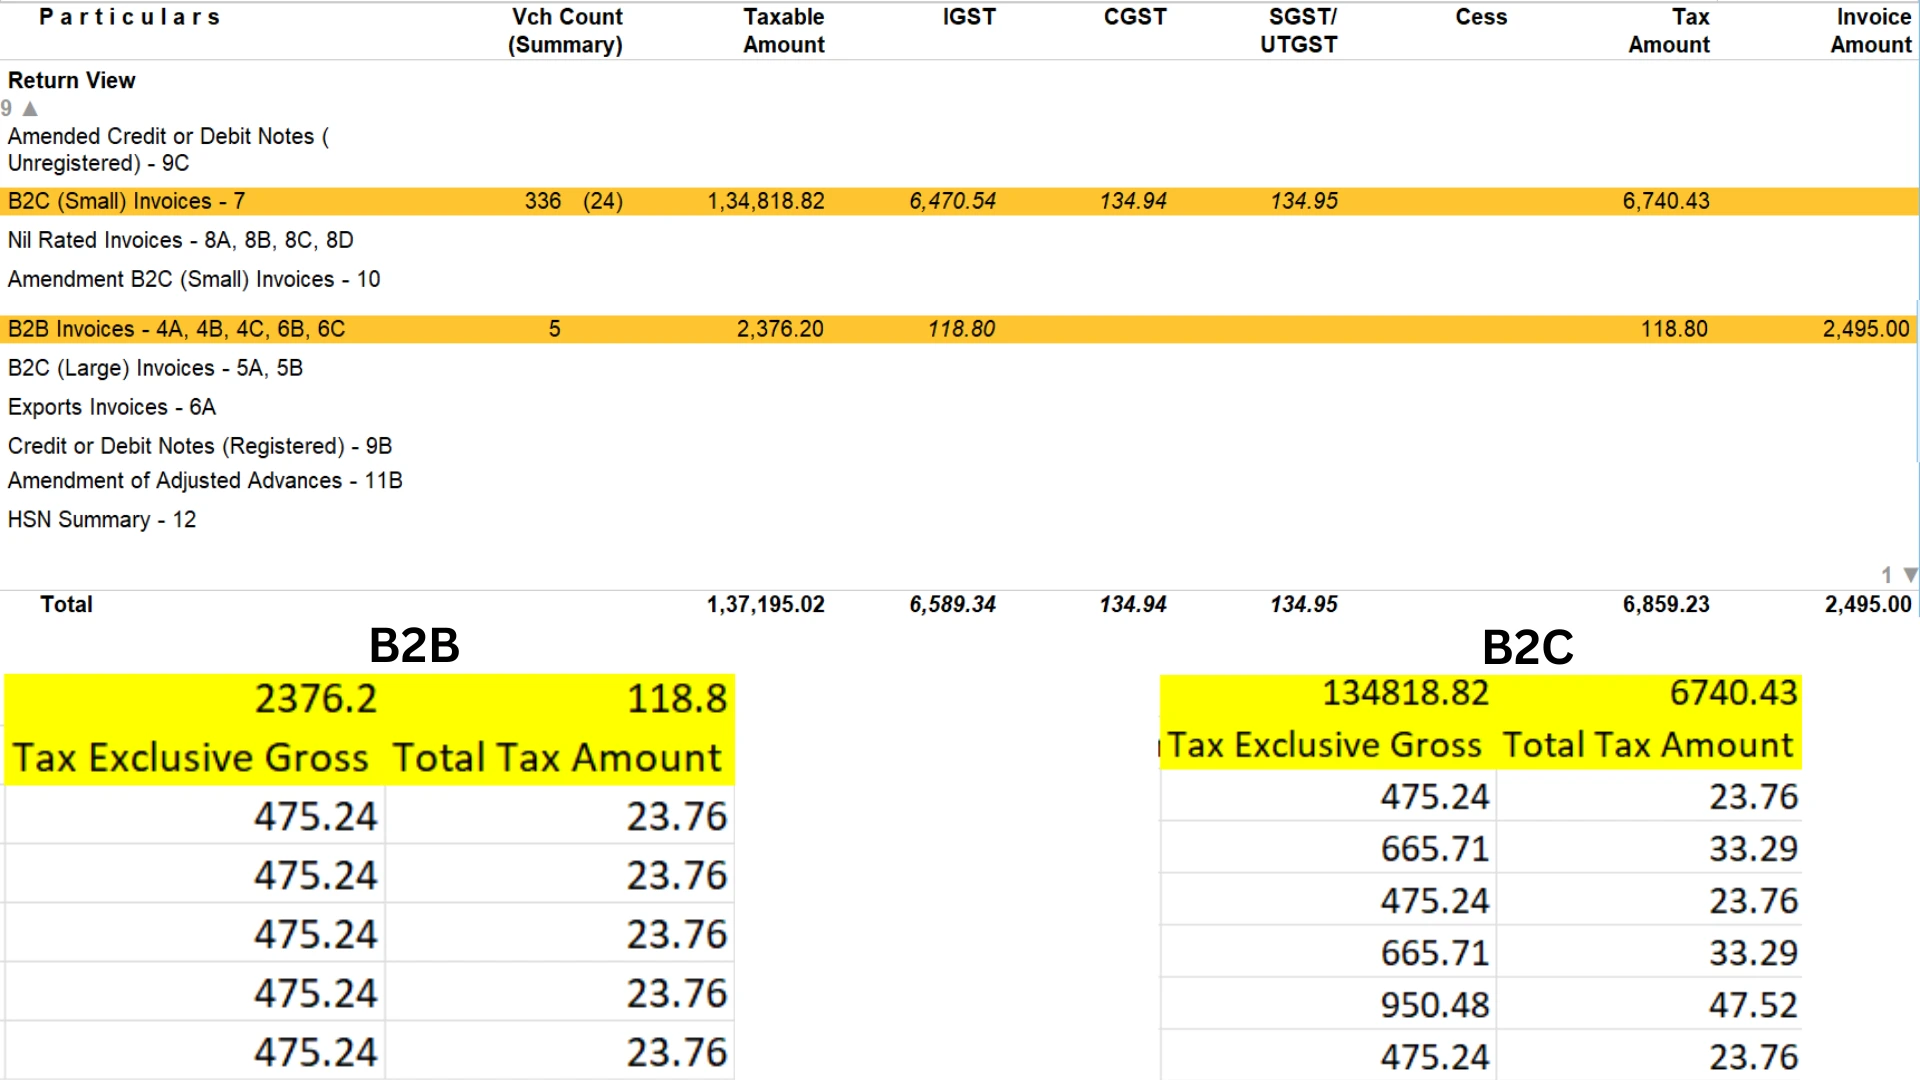Click the IGST column header

pos(967,16)
